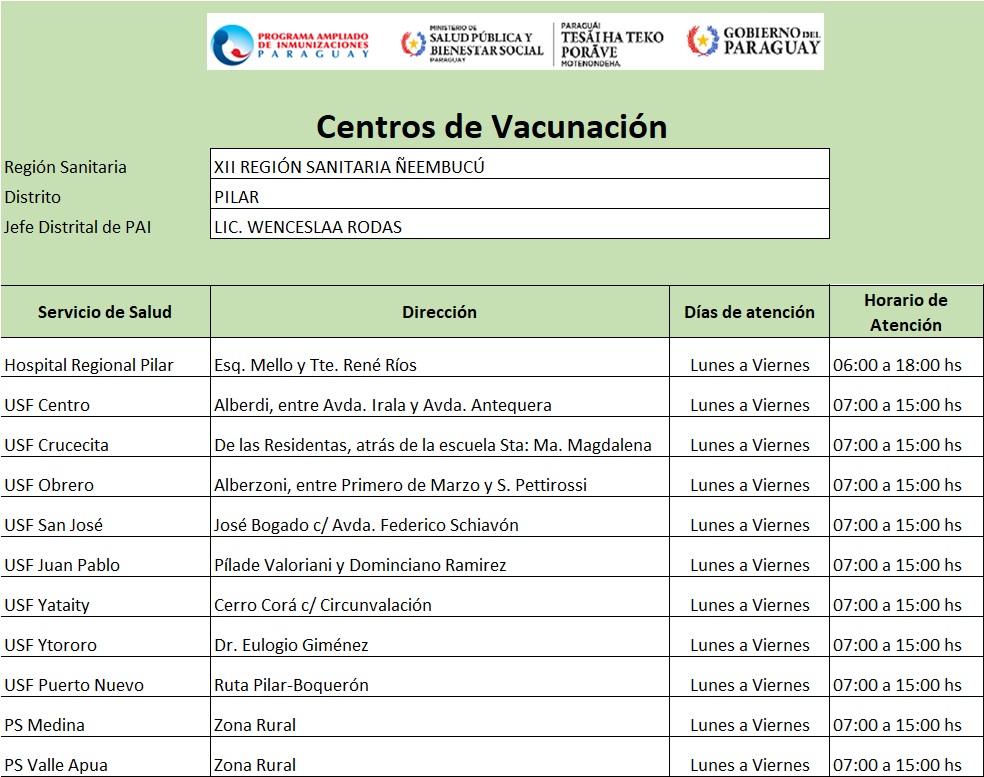This screenshot has width=984, height=777.
Task: Select the USF Crucecita address cell
Action: click(x=433, y=445)
